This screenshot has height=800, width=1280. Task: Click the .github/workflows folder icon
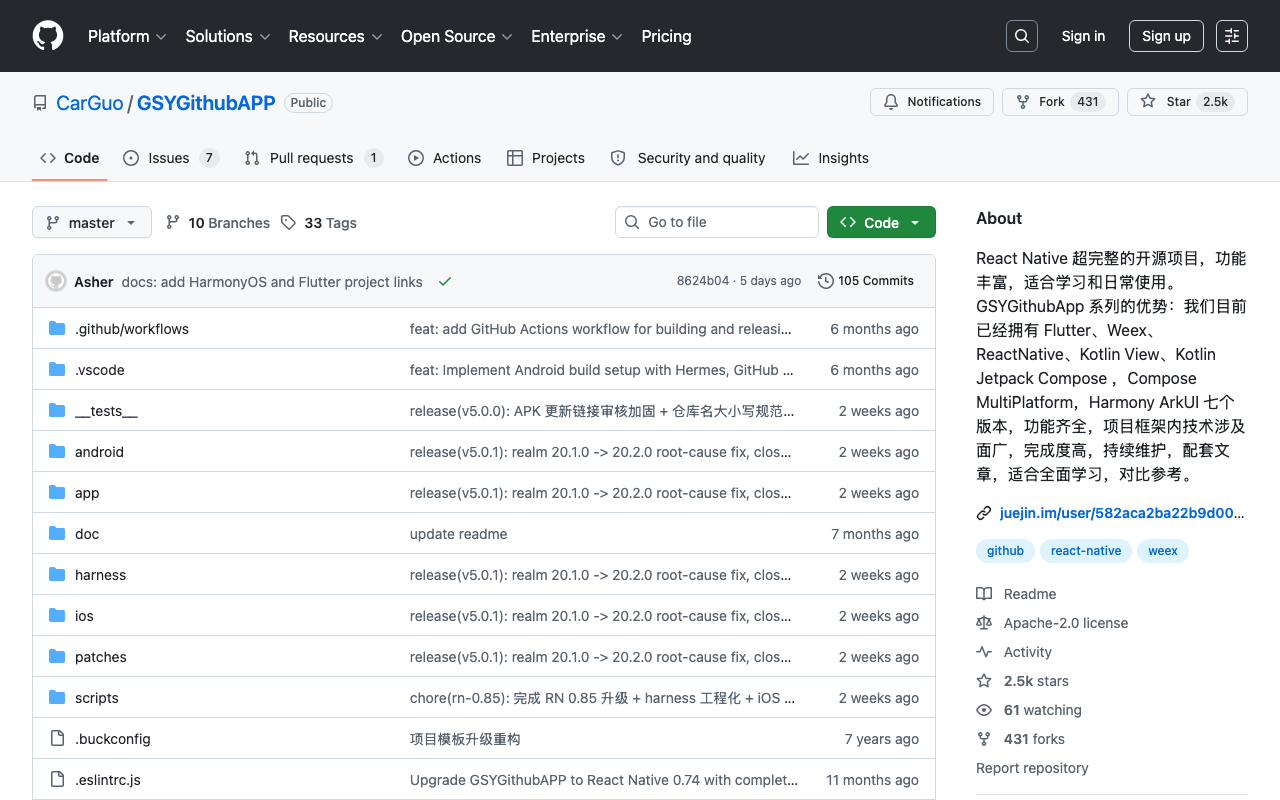(x=57, y=329)
